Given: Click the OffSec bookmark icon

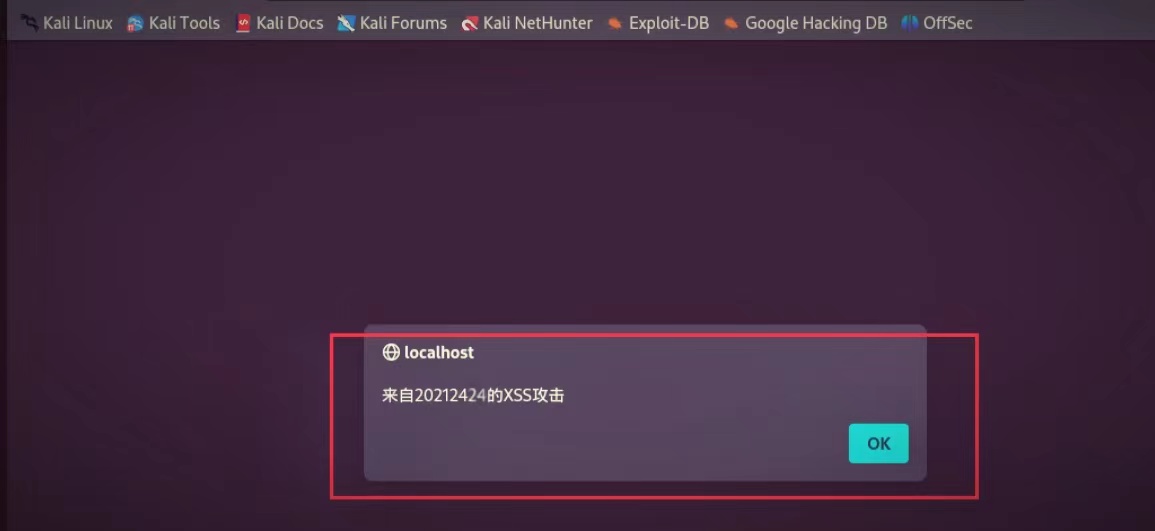Looking at the screenshot, I should 910,24.
